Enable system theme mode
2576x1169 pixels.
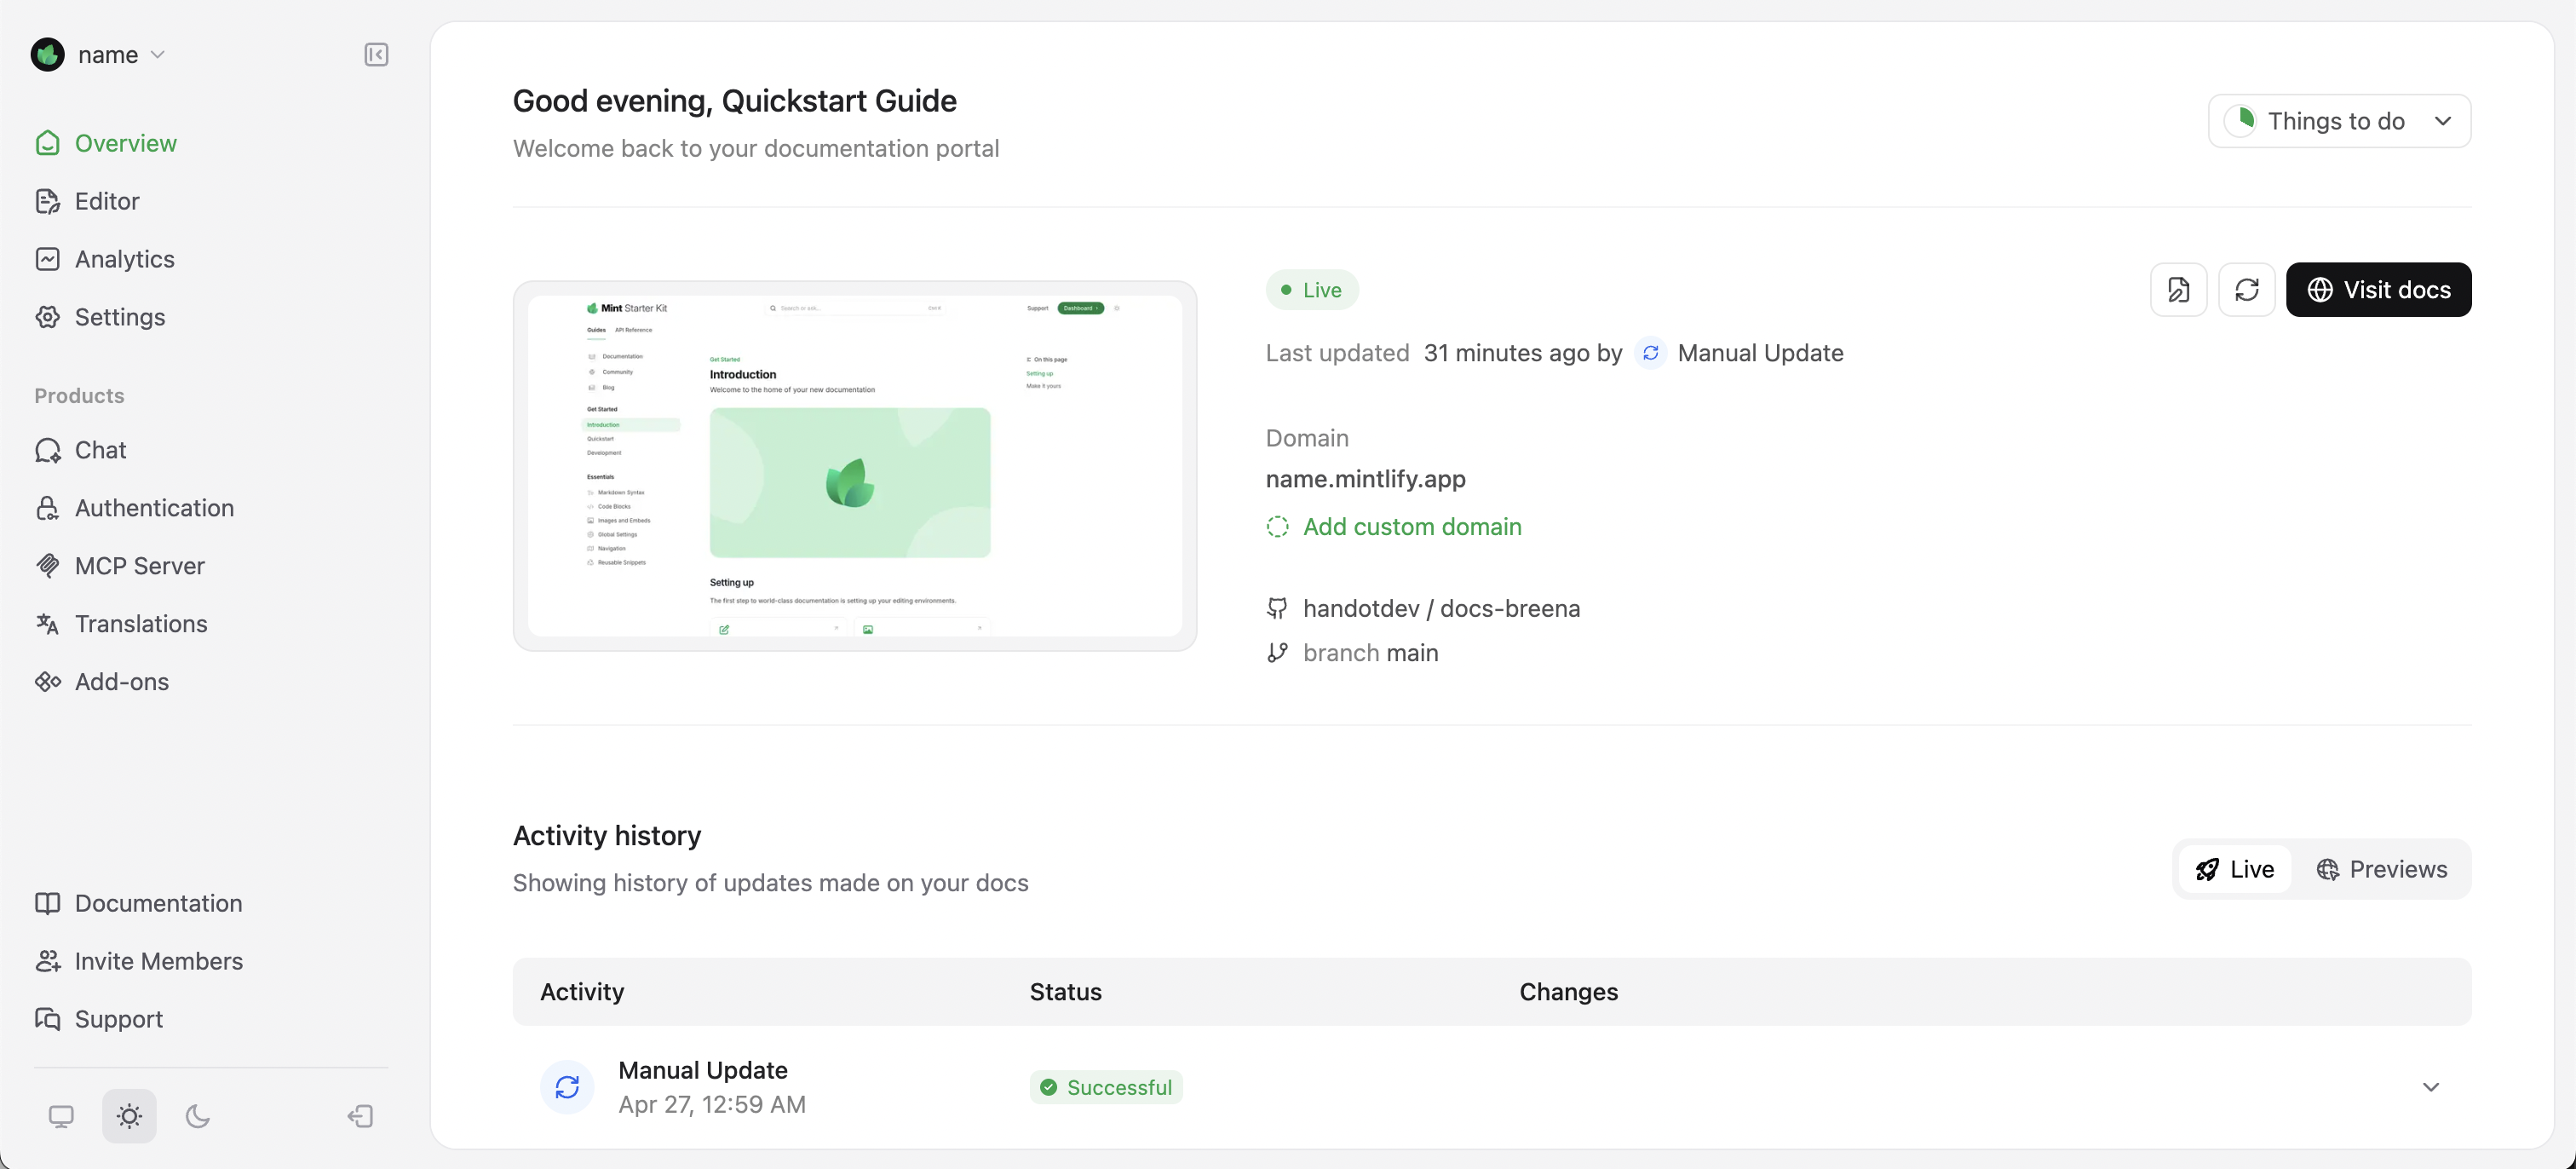(x=62, y=1116)
